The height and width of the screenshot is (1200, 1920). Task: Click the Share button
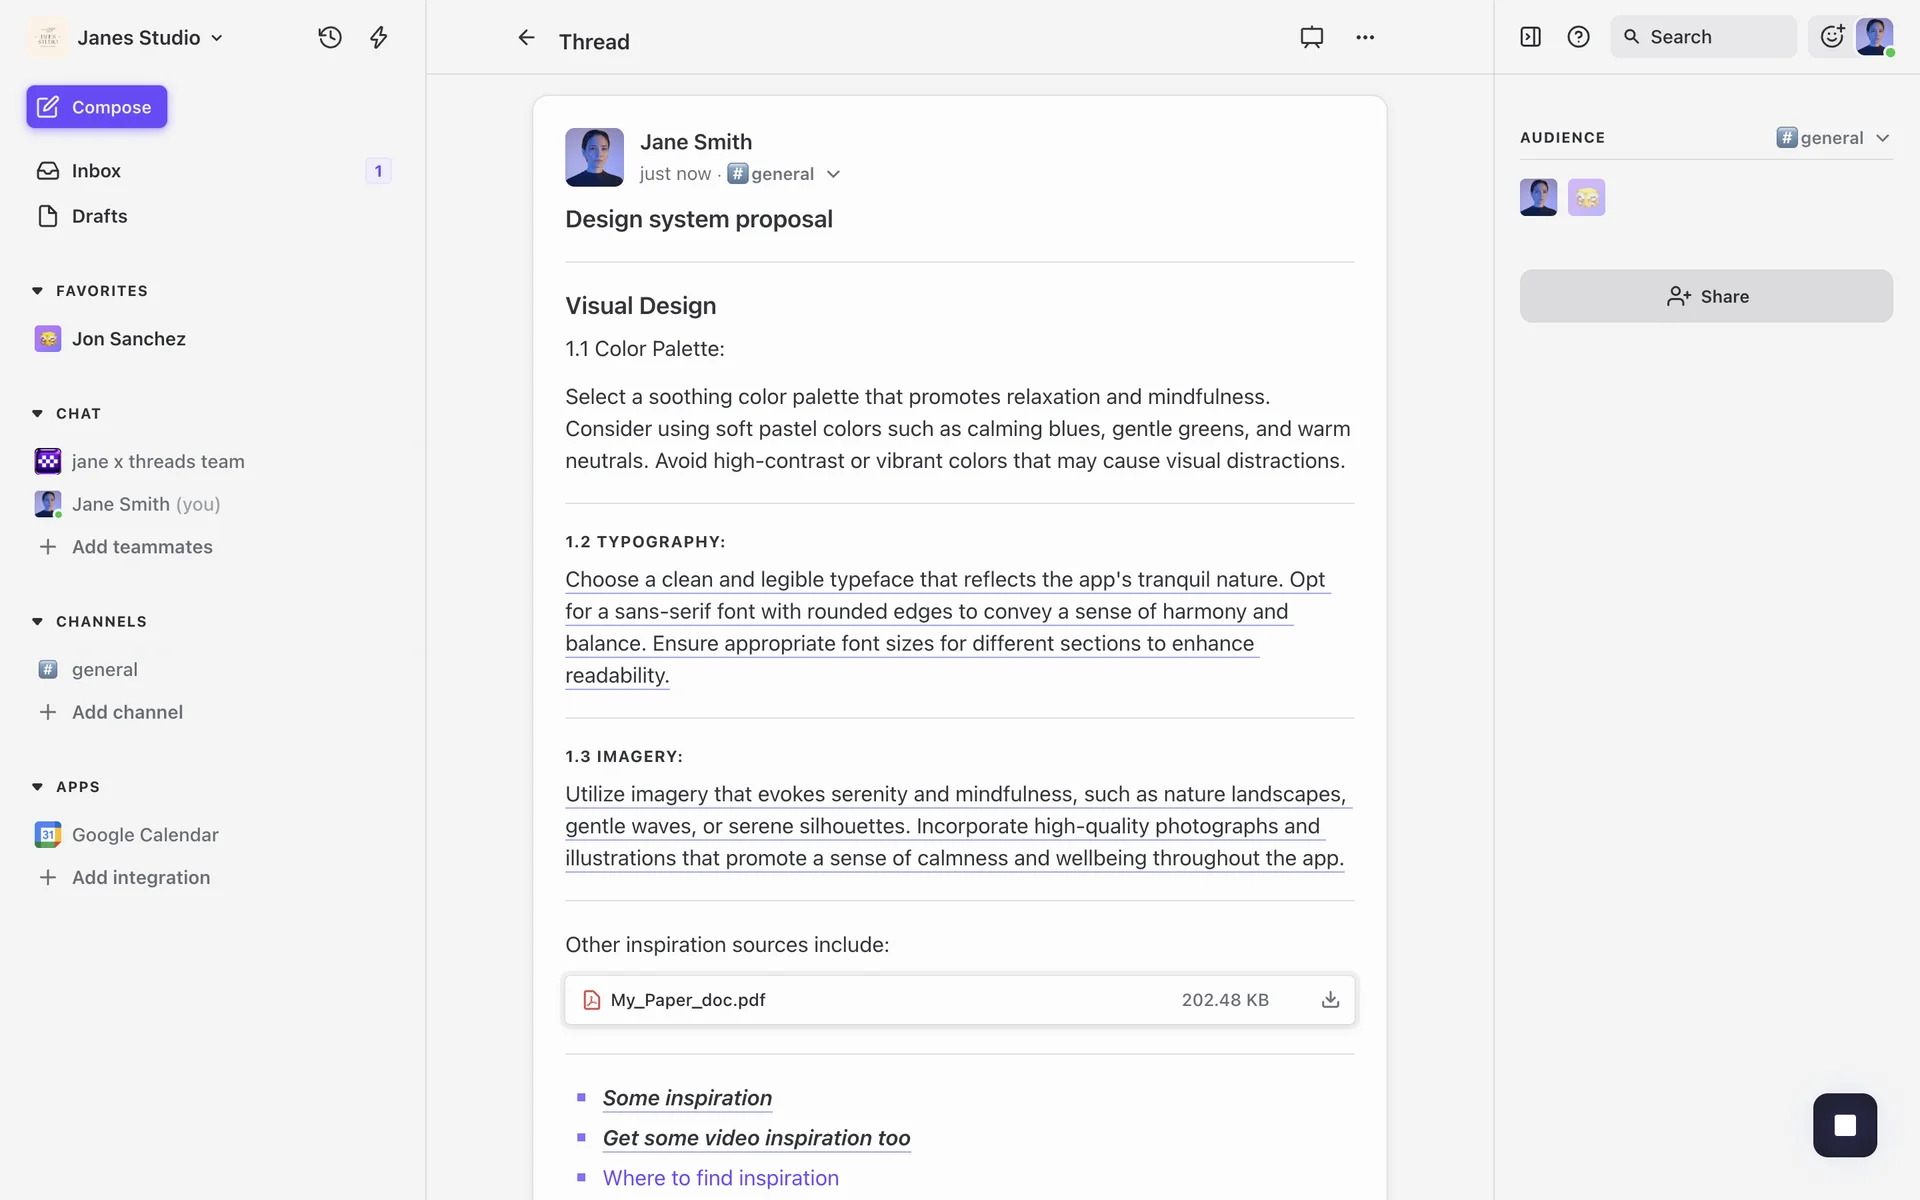(x=1706, y=296)
